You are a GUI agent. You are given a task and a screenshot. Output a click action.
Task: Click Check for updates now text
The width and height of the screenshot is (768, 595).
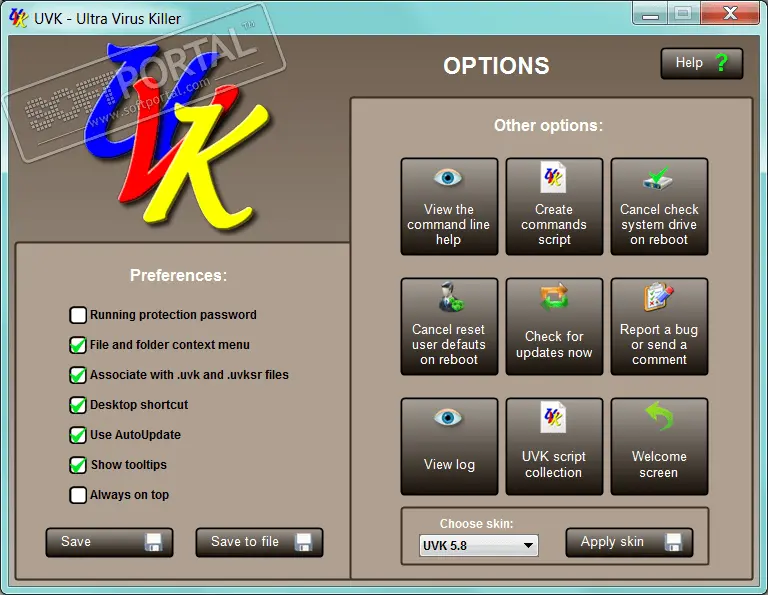coord(554,344)
